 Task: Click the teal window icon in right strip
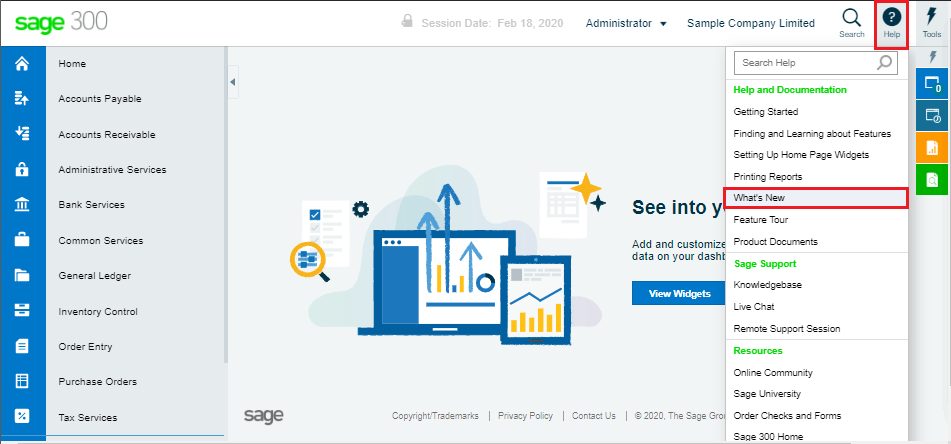tap(932, 115)
